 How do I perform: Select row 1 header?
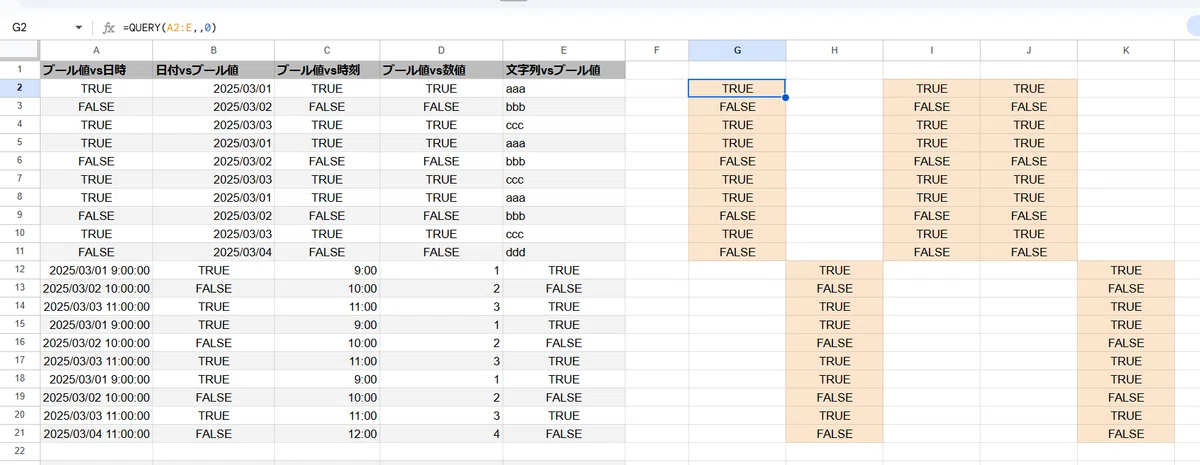[19, 70]
